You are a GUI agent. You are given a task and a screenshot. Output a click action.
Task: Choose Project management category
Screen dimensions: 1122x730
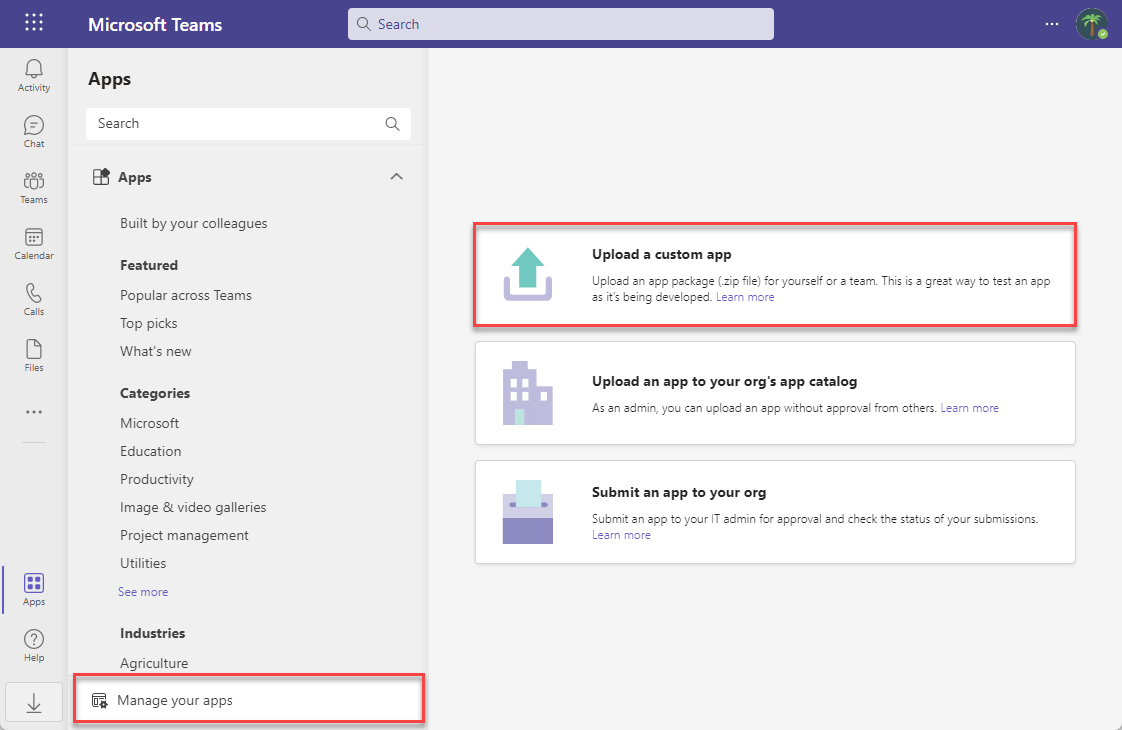click(x=184, y=535)
